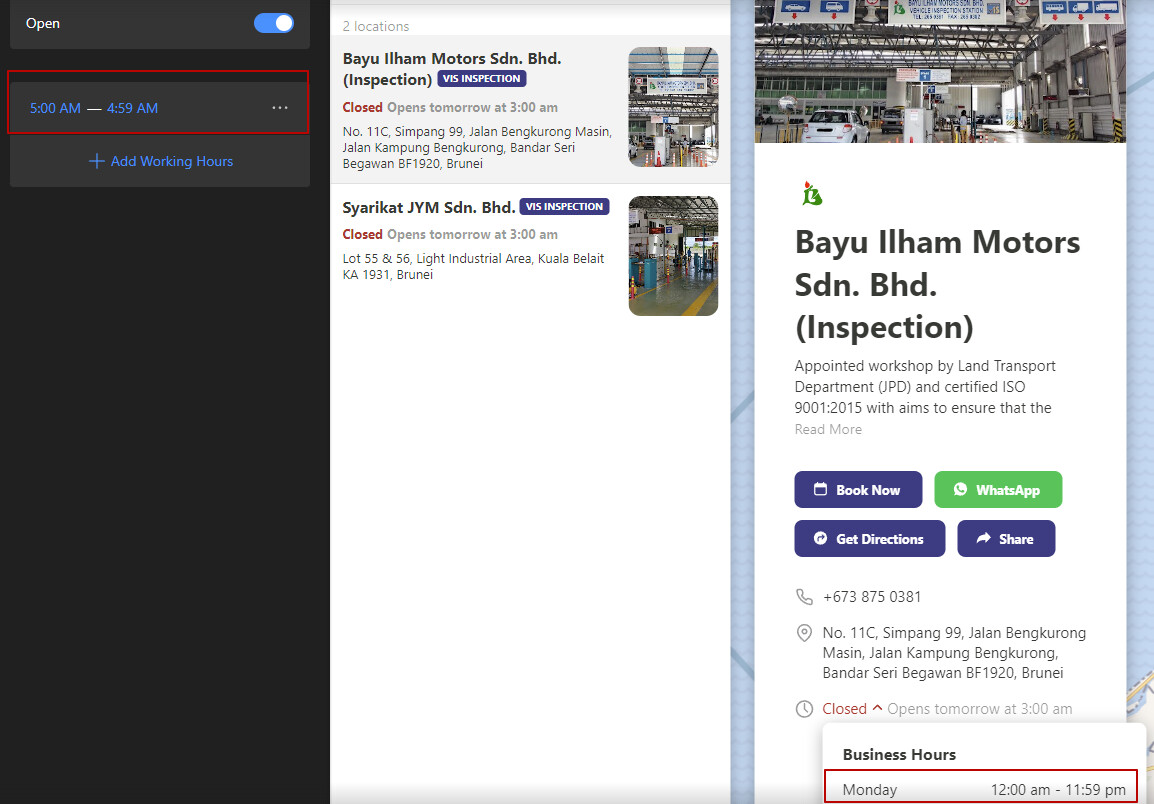Click the detail panel address text
The width and height of the screenshot is (1154, 804).
click(x=954, y=653)
